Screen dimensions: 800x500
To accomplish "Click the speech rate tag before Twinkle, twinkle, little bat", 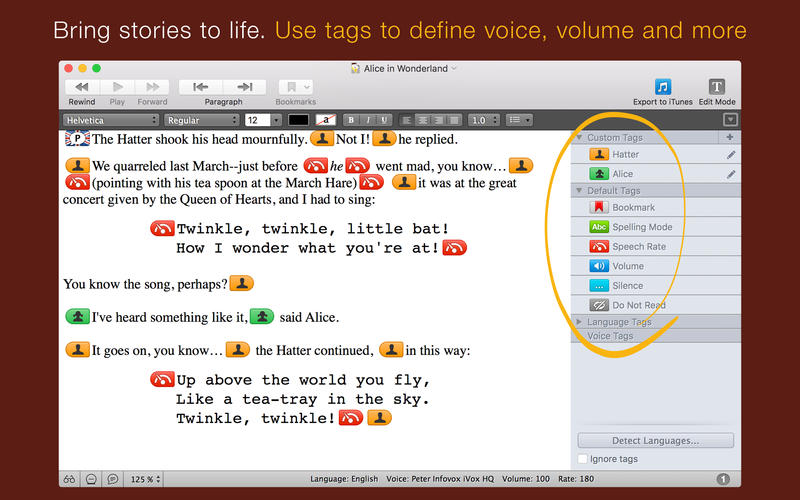I will (x=162, y=228).
